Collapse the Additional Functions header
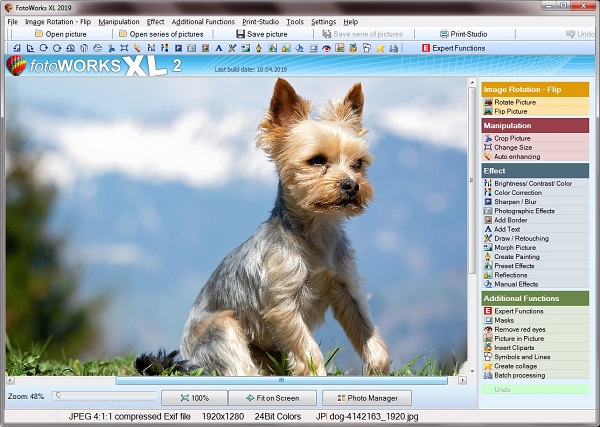 [x=535, y=298]
